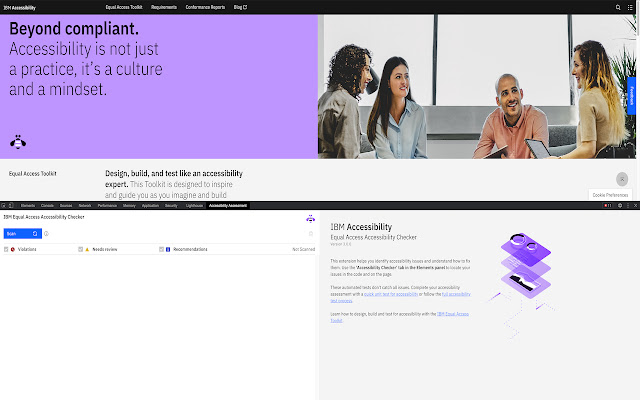Click the Equal Access Toolkit section label

(33, 173)
